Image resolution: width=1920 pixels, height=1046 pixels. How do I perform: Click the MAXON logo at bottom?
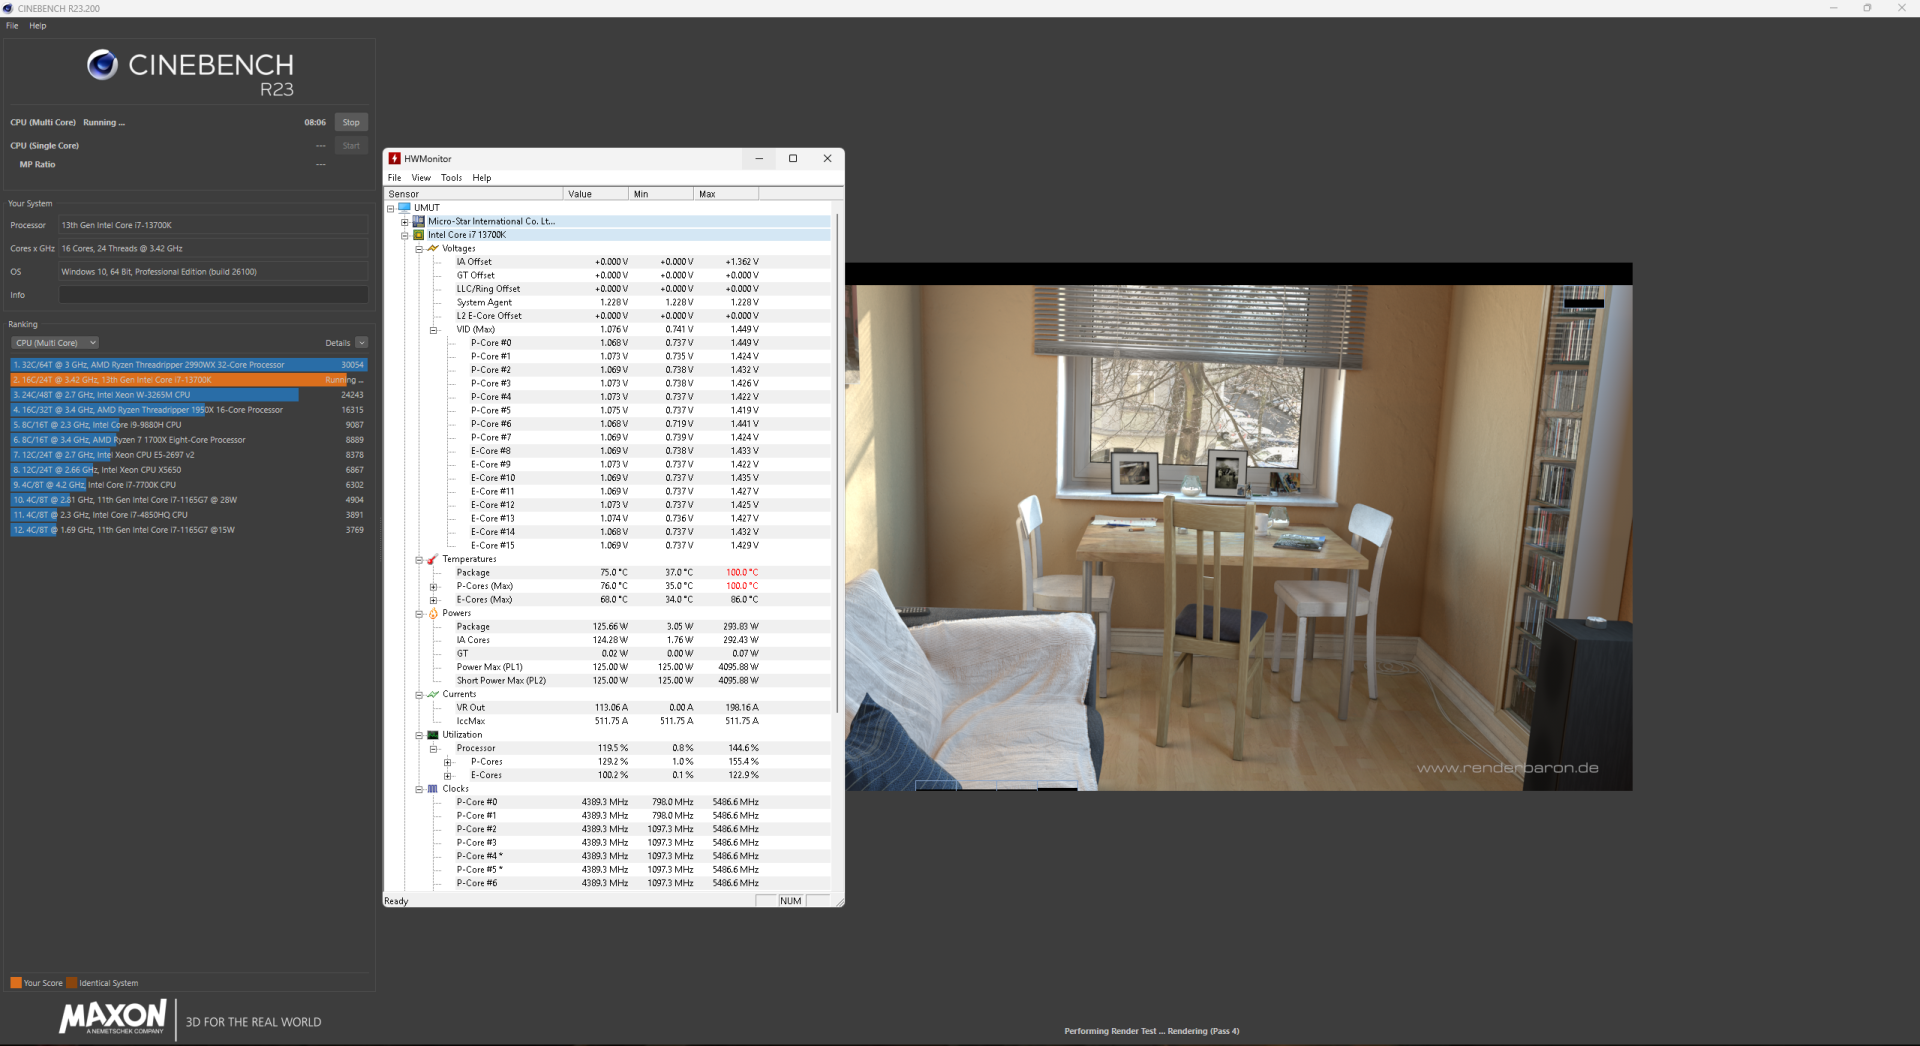pyautogui.click(x=113, y=1018)
